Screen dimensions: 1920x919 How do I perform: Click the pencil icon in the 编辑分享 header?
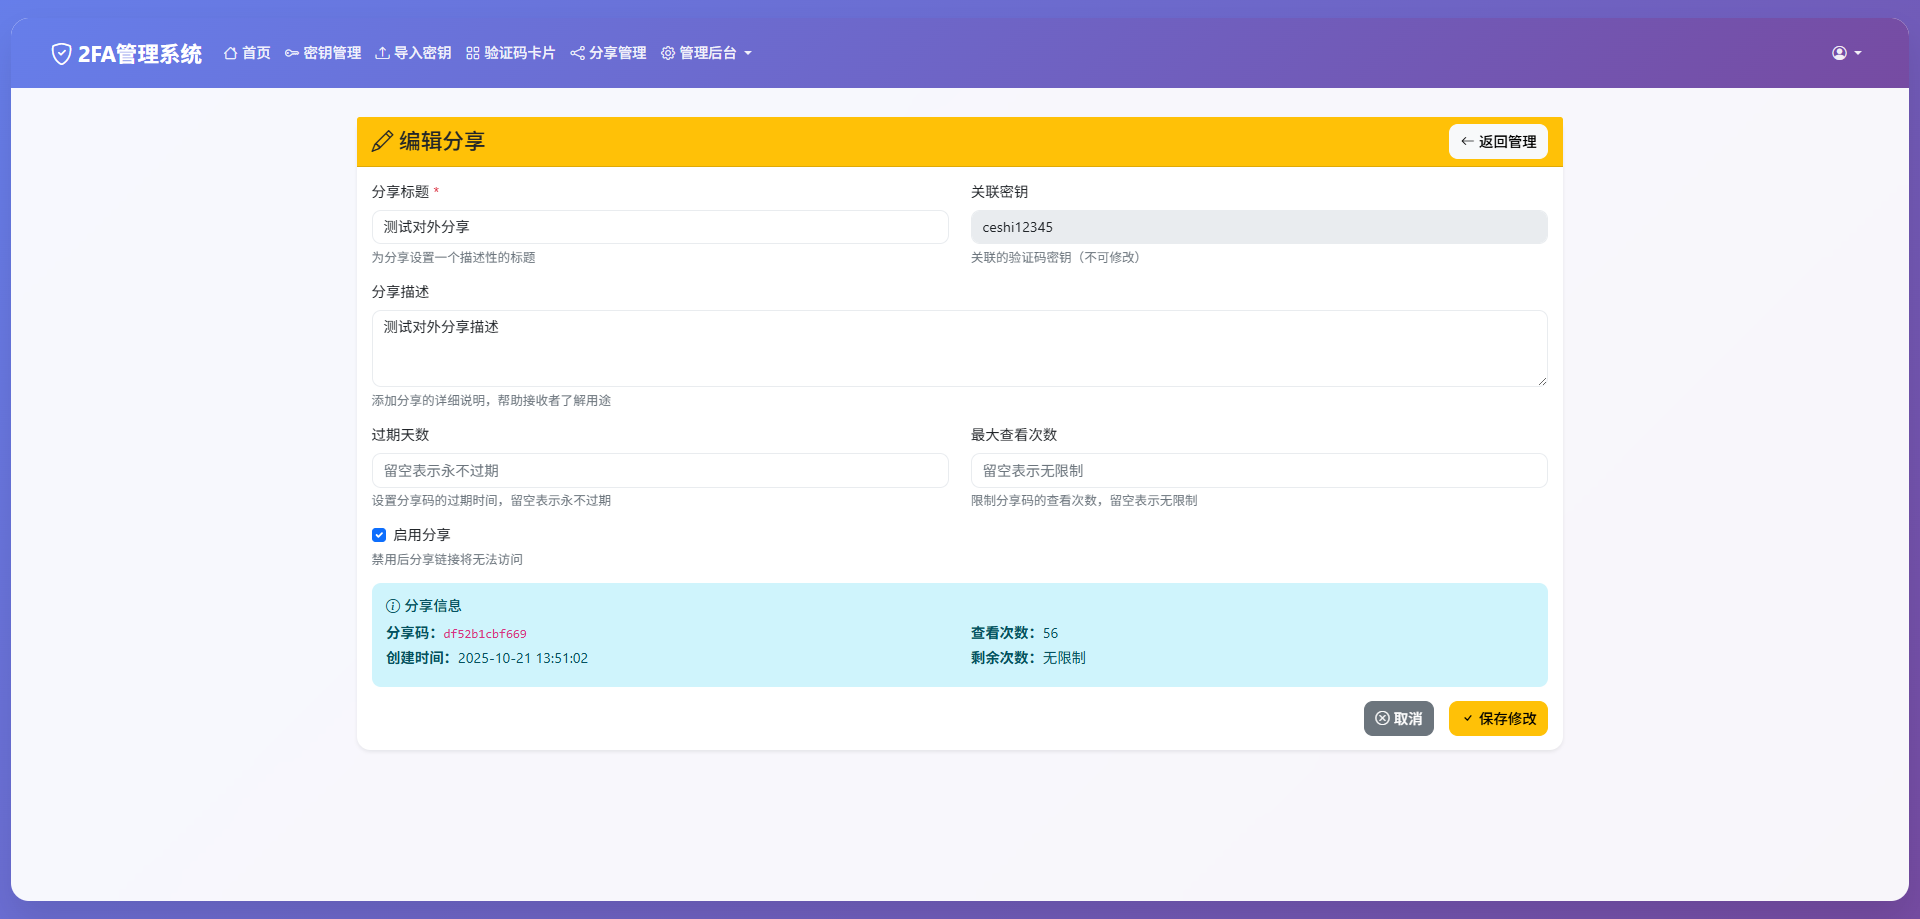click(x=380, y=141)
